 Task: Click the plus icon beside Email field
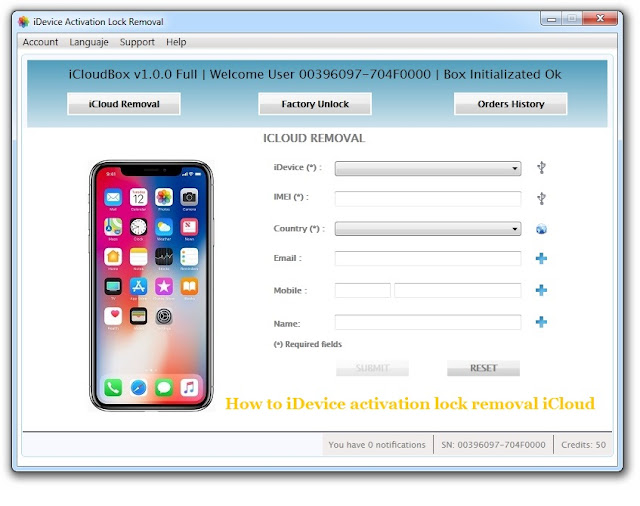[x=541, y=258]
